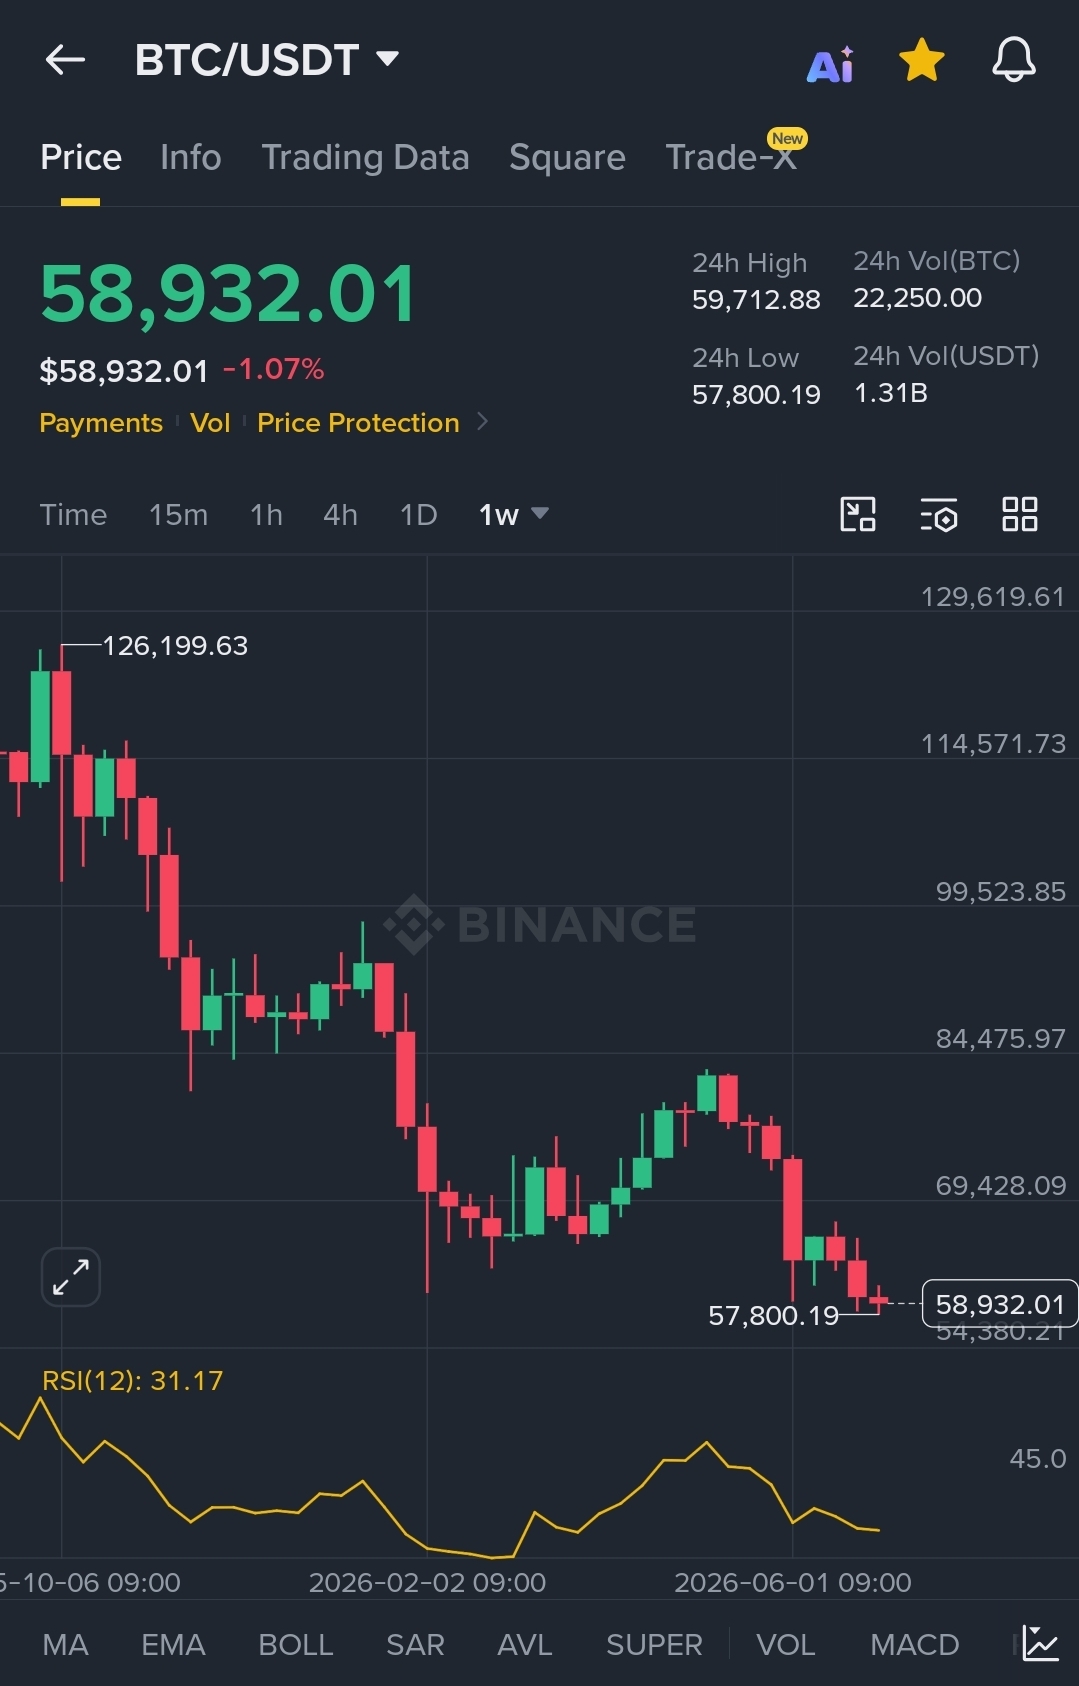
Task: Open the multi-chart grid layout icon
Action: (1020, 514)
